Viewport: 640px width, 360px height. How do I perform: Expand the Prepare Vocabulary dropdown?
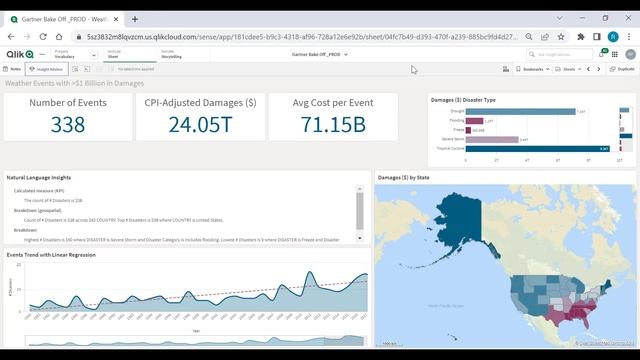(x=94, y=55)
